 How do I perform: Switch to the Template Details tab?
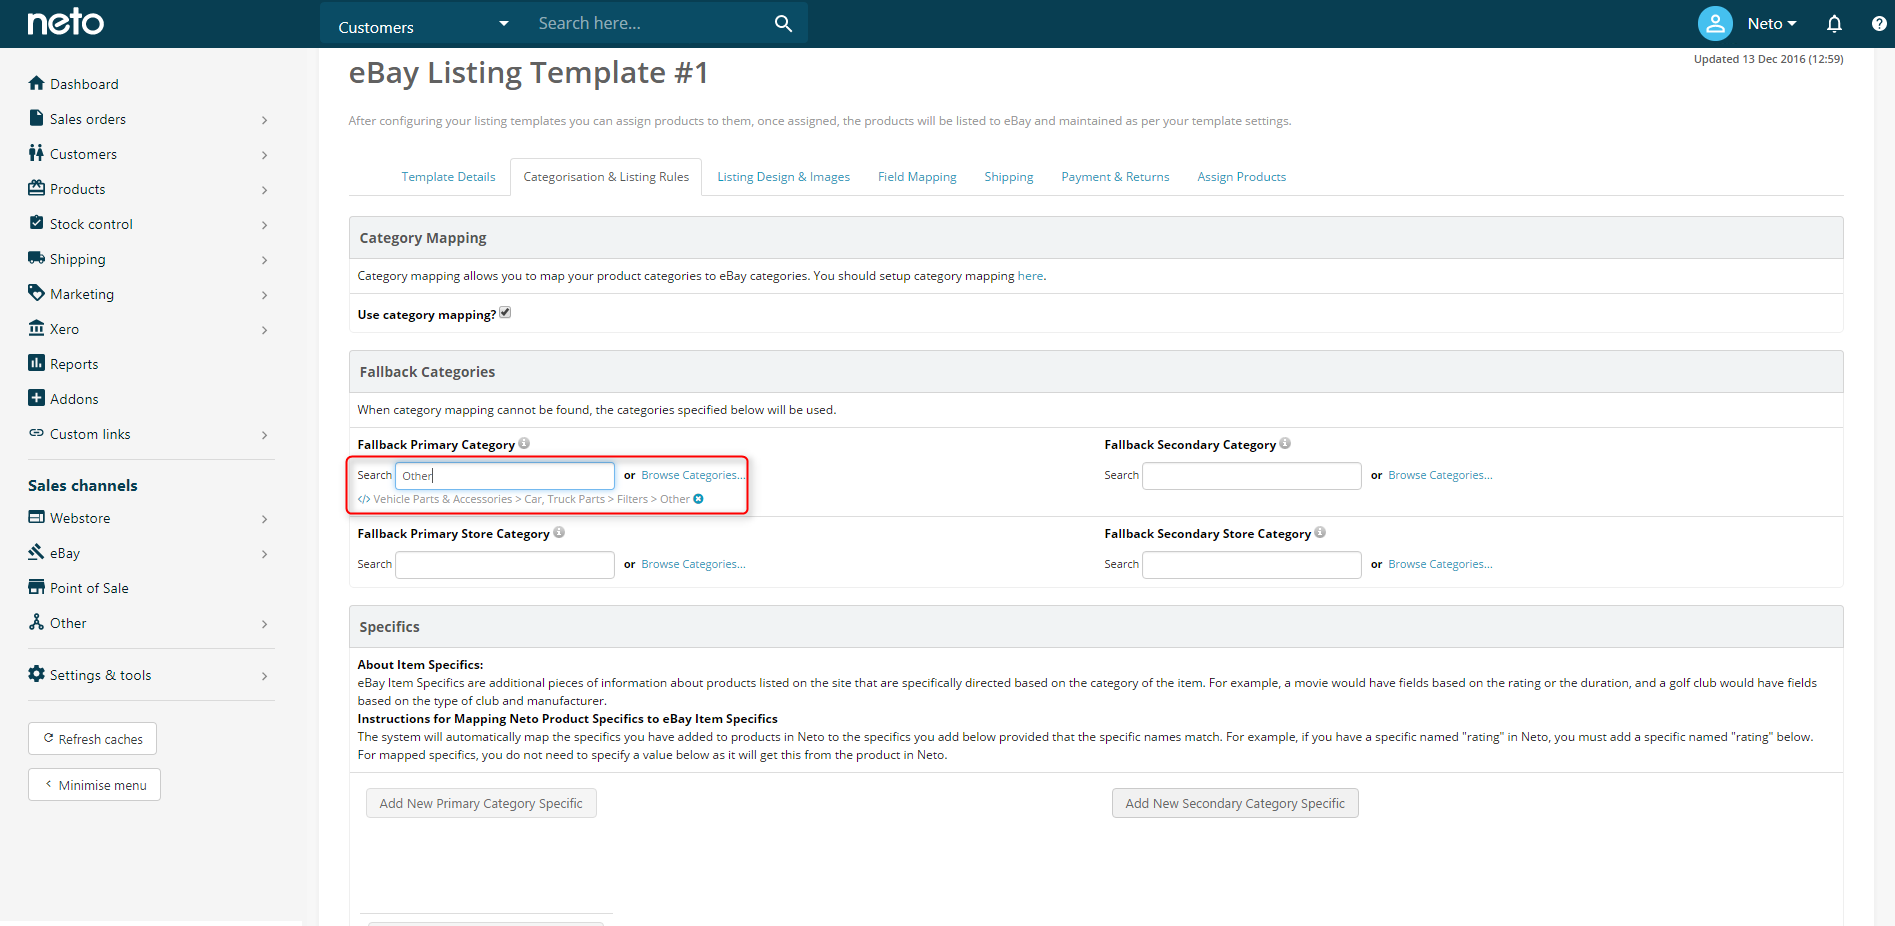[448, 177]
